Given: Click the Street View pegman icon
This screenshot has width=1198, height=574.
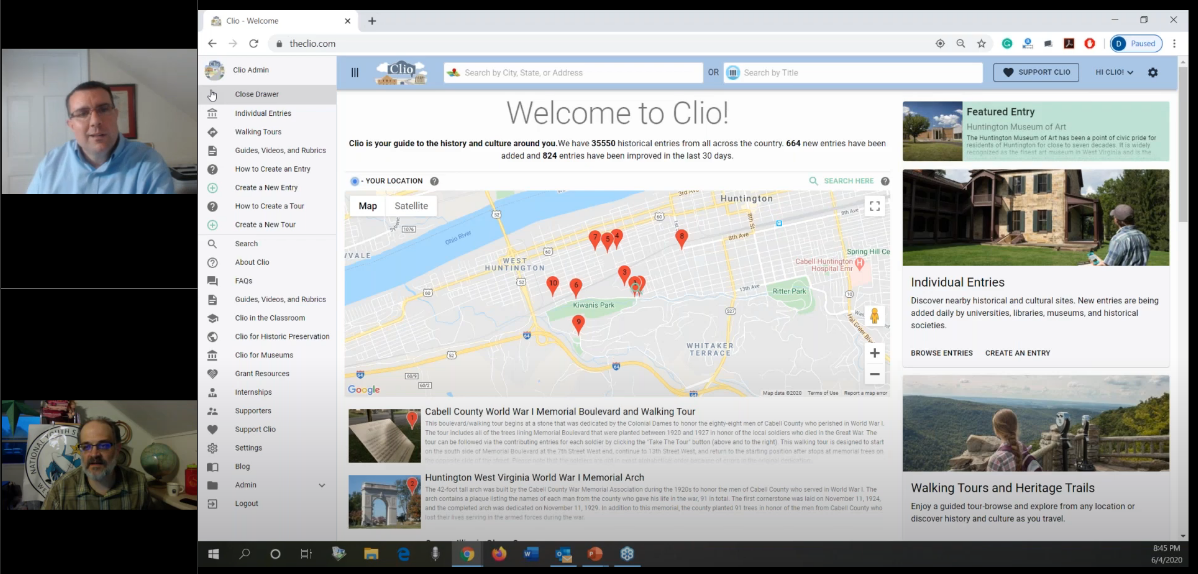Looking at the screenshot, I should pos(874,316).
